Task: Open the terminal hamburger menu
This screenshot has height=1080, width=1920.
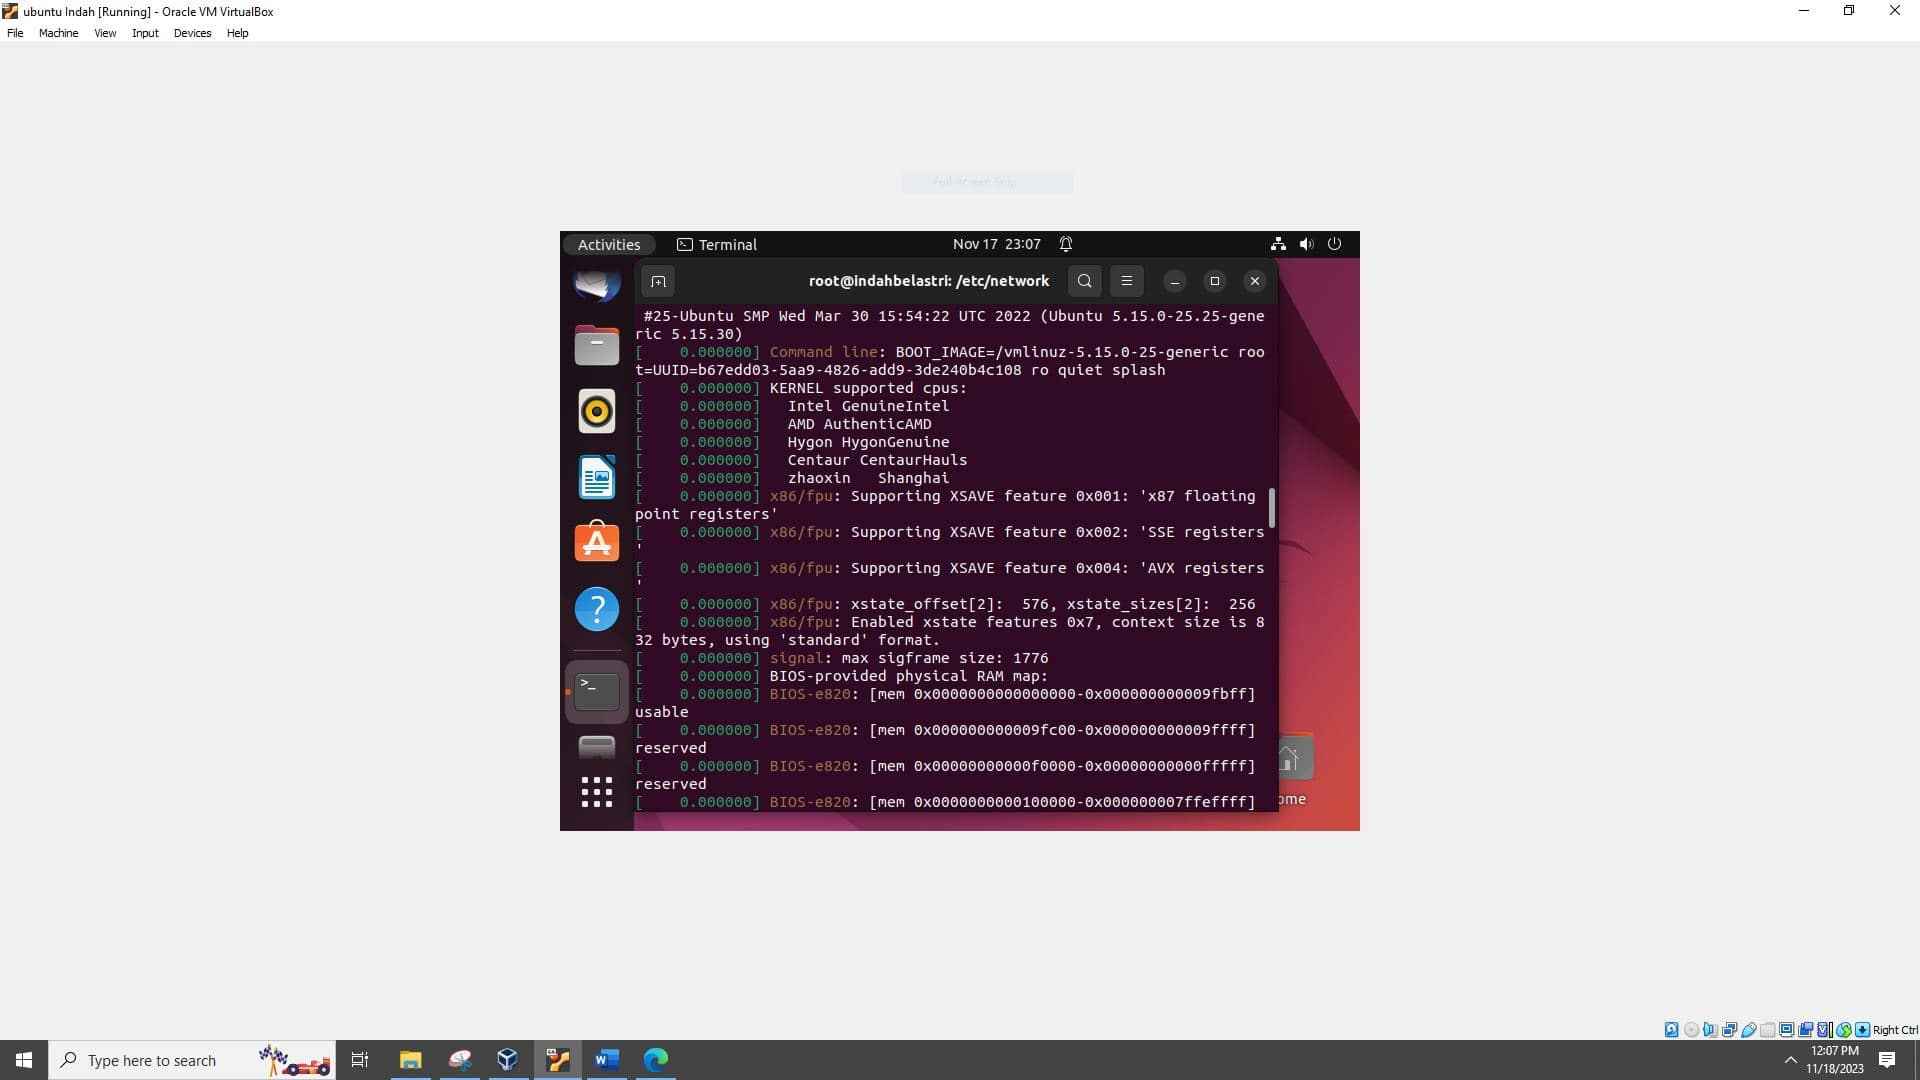Action: coord(1127,281)
